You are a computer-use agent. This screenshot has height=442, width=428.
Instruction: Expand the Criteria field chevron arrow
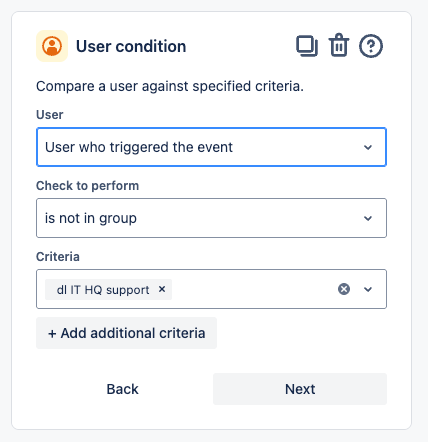coord(368,289)
